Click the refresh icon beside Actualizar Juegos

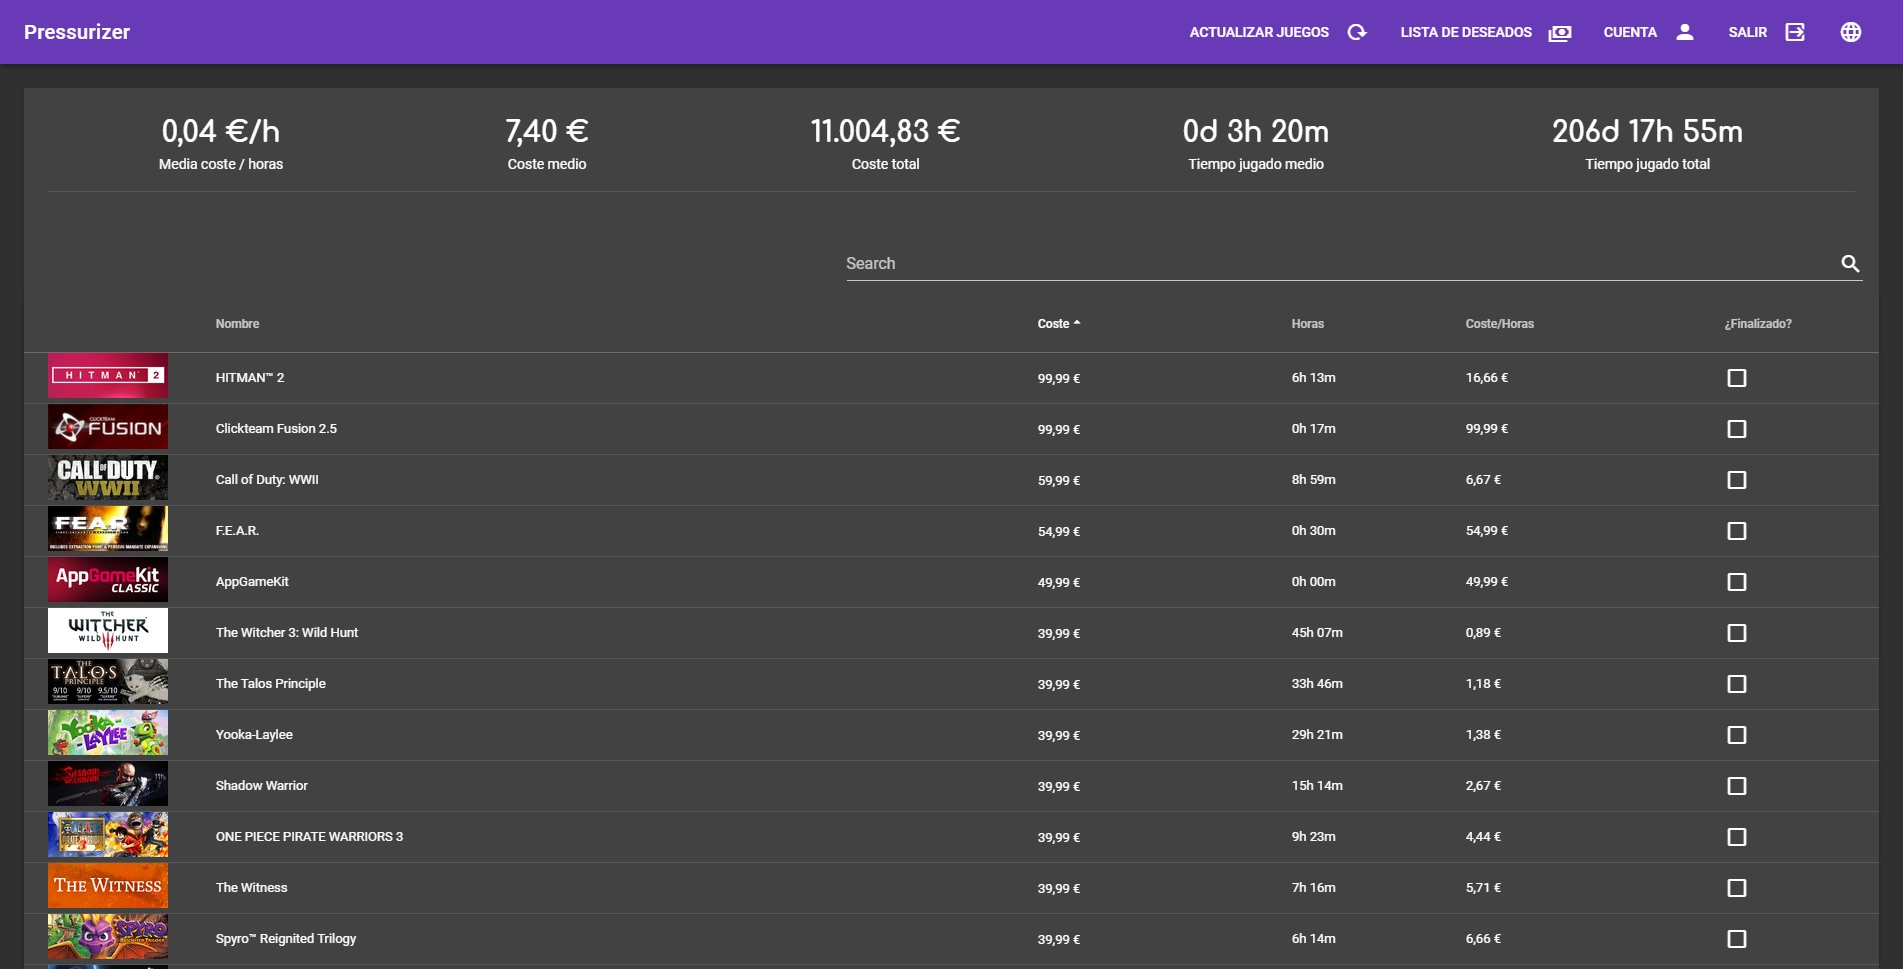(x=1357, y=32)
